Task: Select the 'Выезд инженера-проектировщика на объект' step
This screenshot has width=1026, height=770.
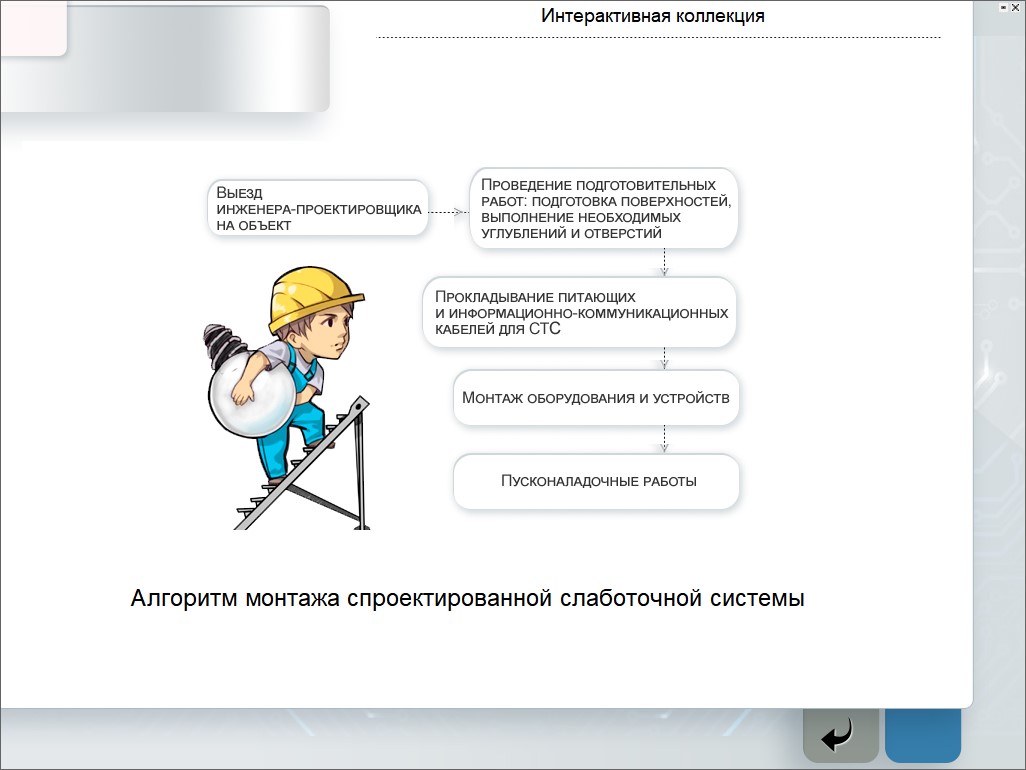Action: (x=318, y=208)
